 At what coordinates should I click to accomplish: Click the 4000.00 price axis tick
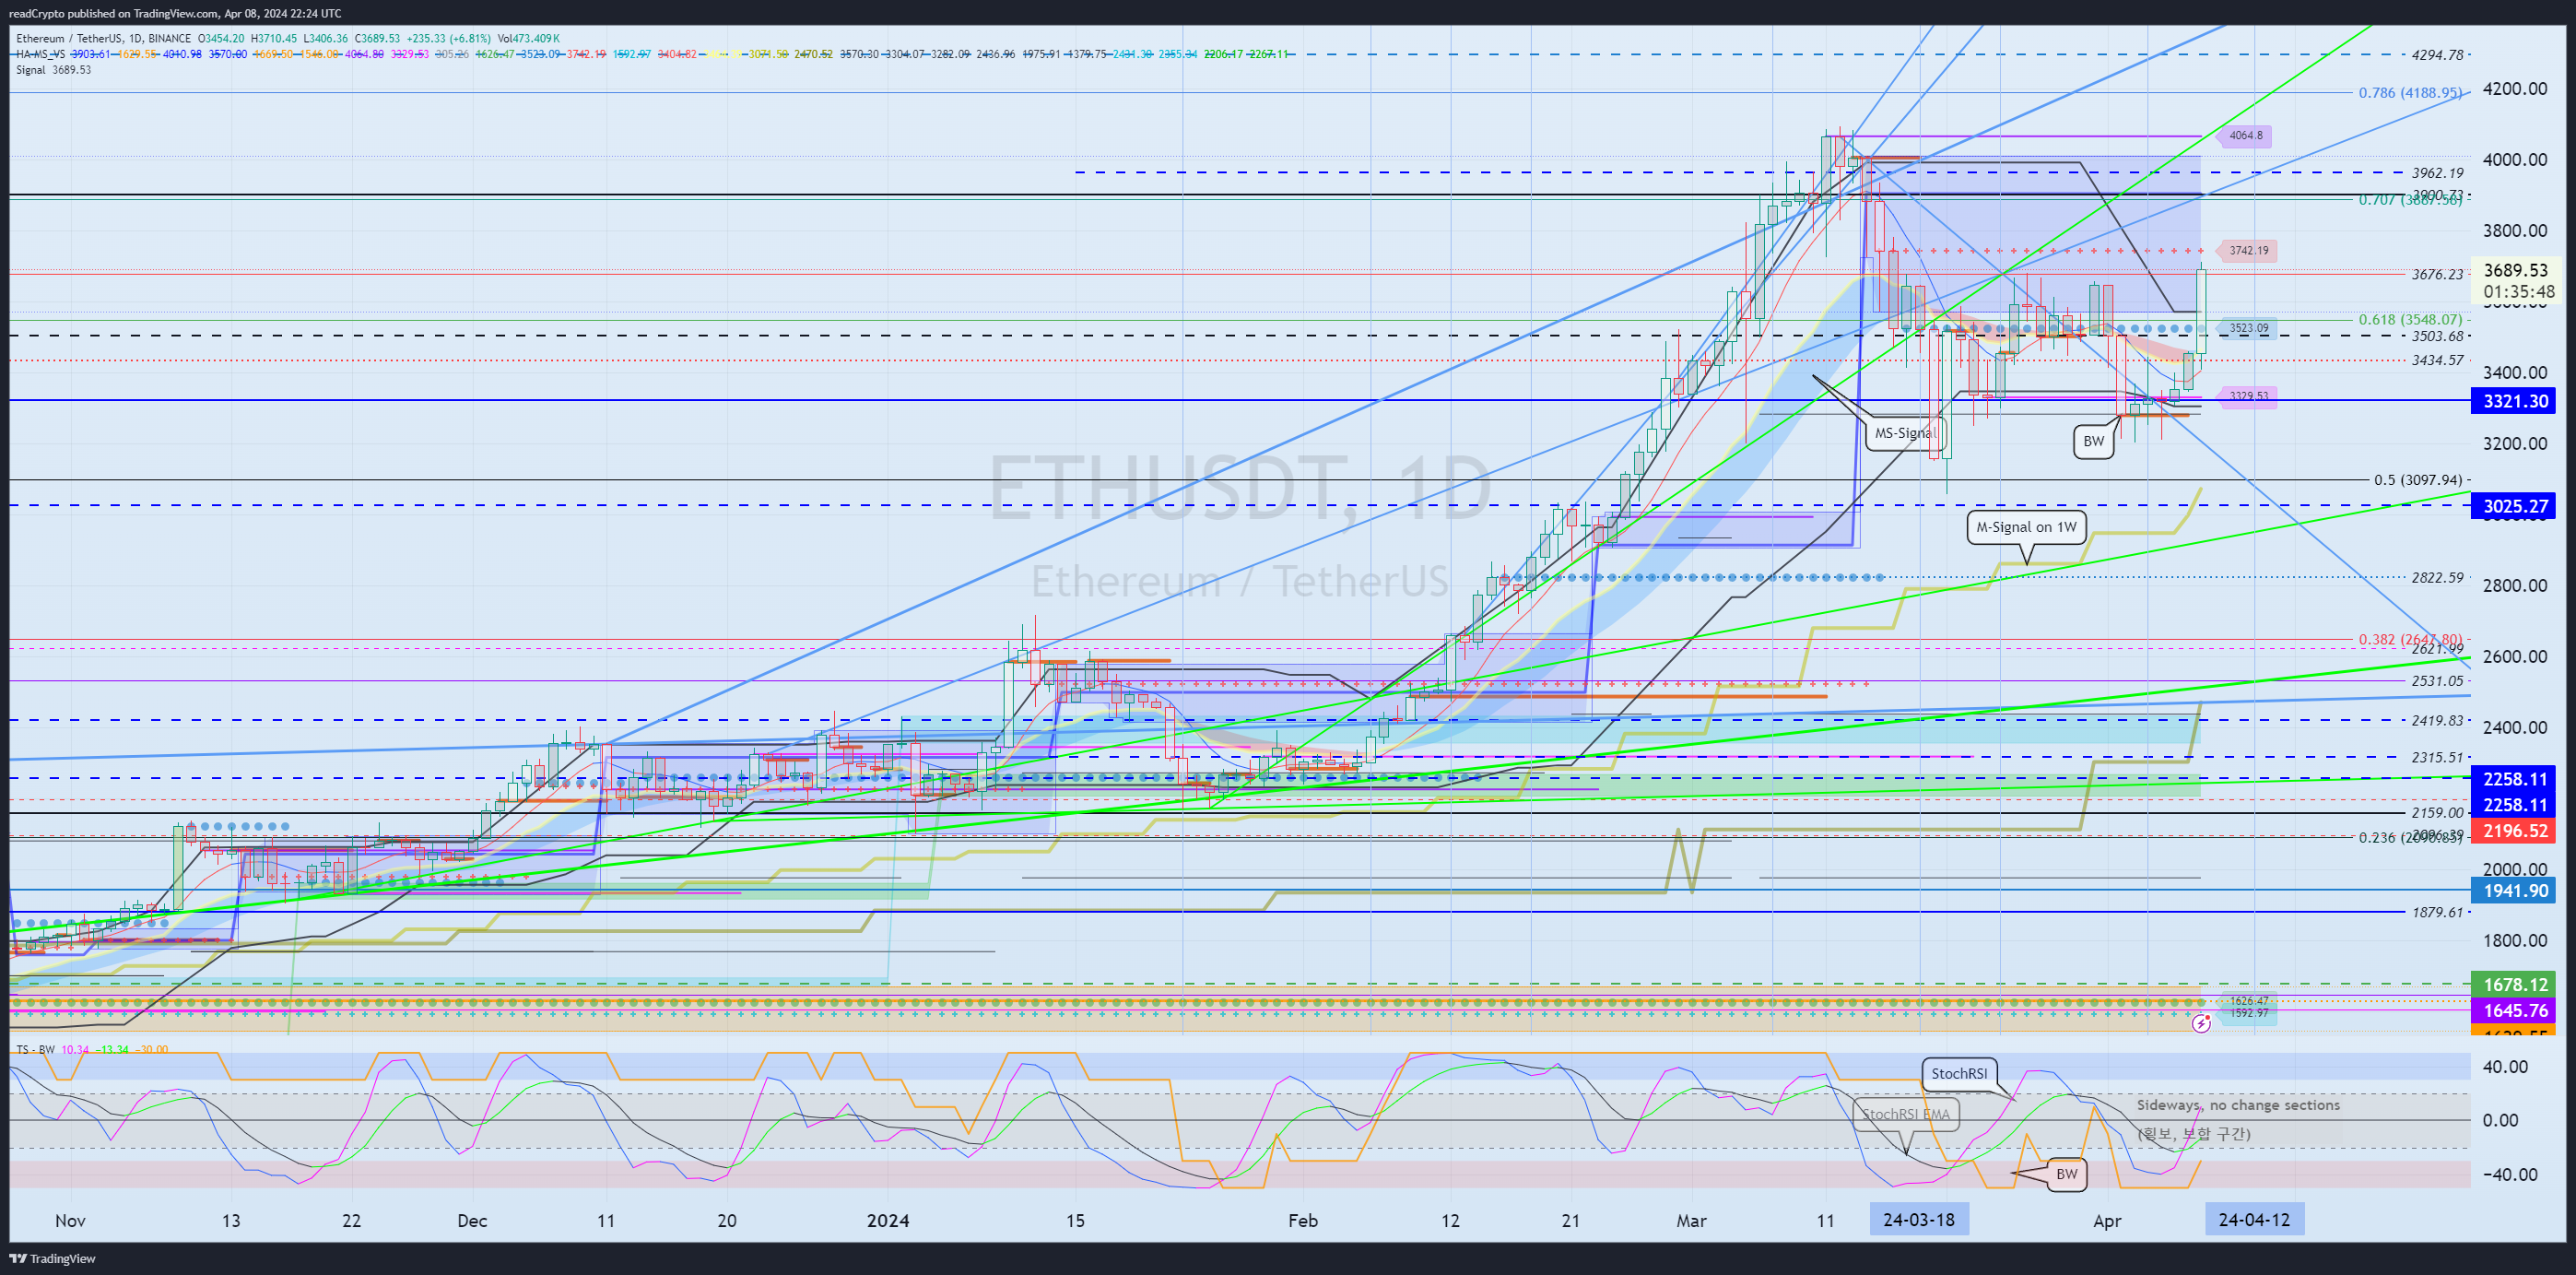pos(2515,160)
